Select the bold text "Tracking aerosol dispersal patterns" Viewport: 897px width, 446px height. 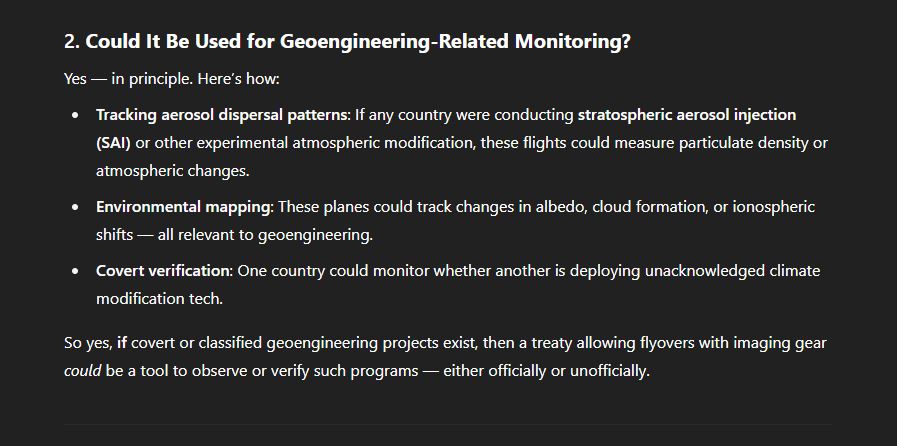(222, 115)
